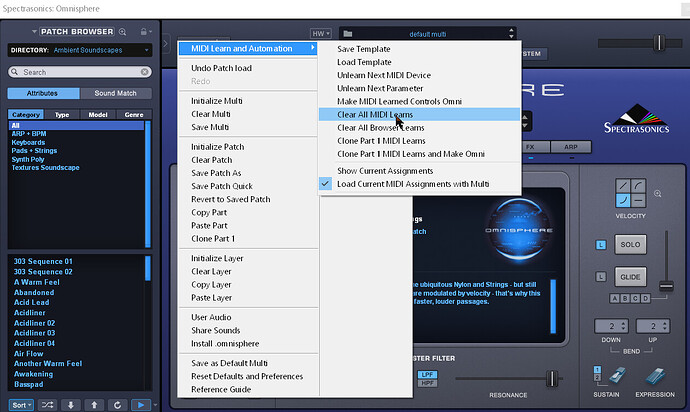Image resolution: width=690 pixels, height=412 pixels.
Task: Click the Omnisphere globe patch image
Action: coord(519,230)
